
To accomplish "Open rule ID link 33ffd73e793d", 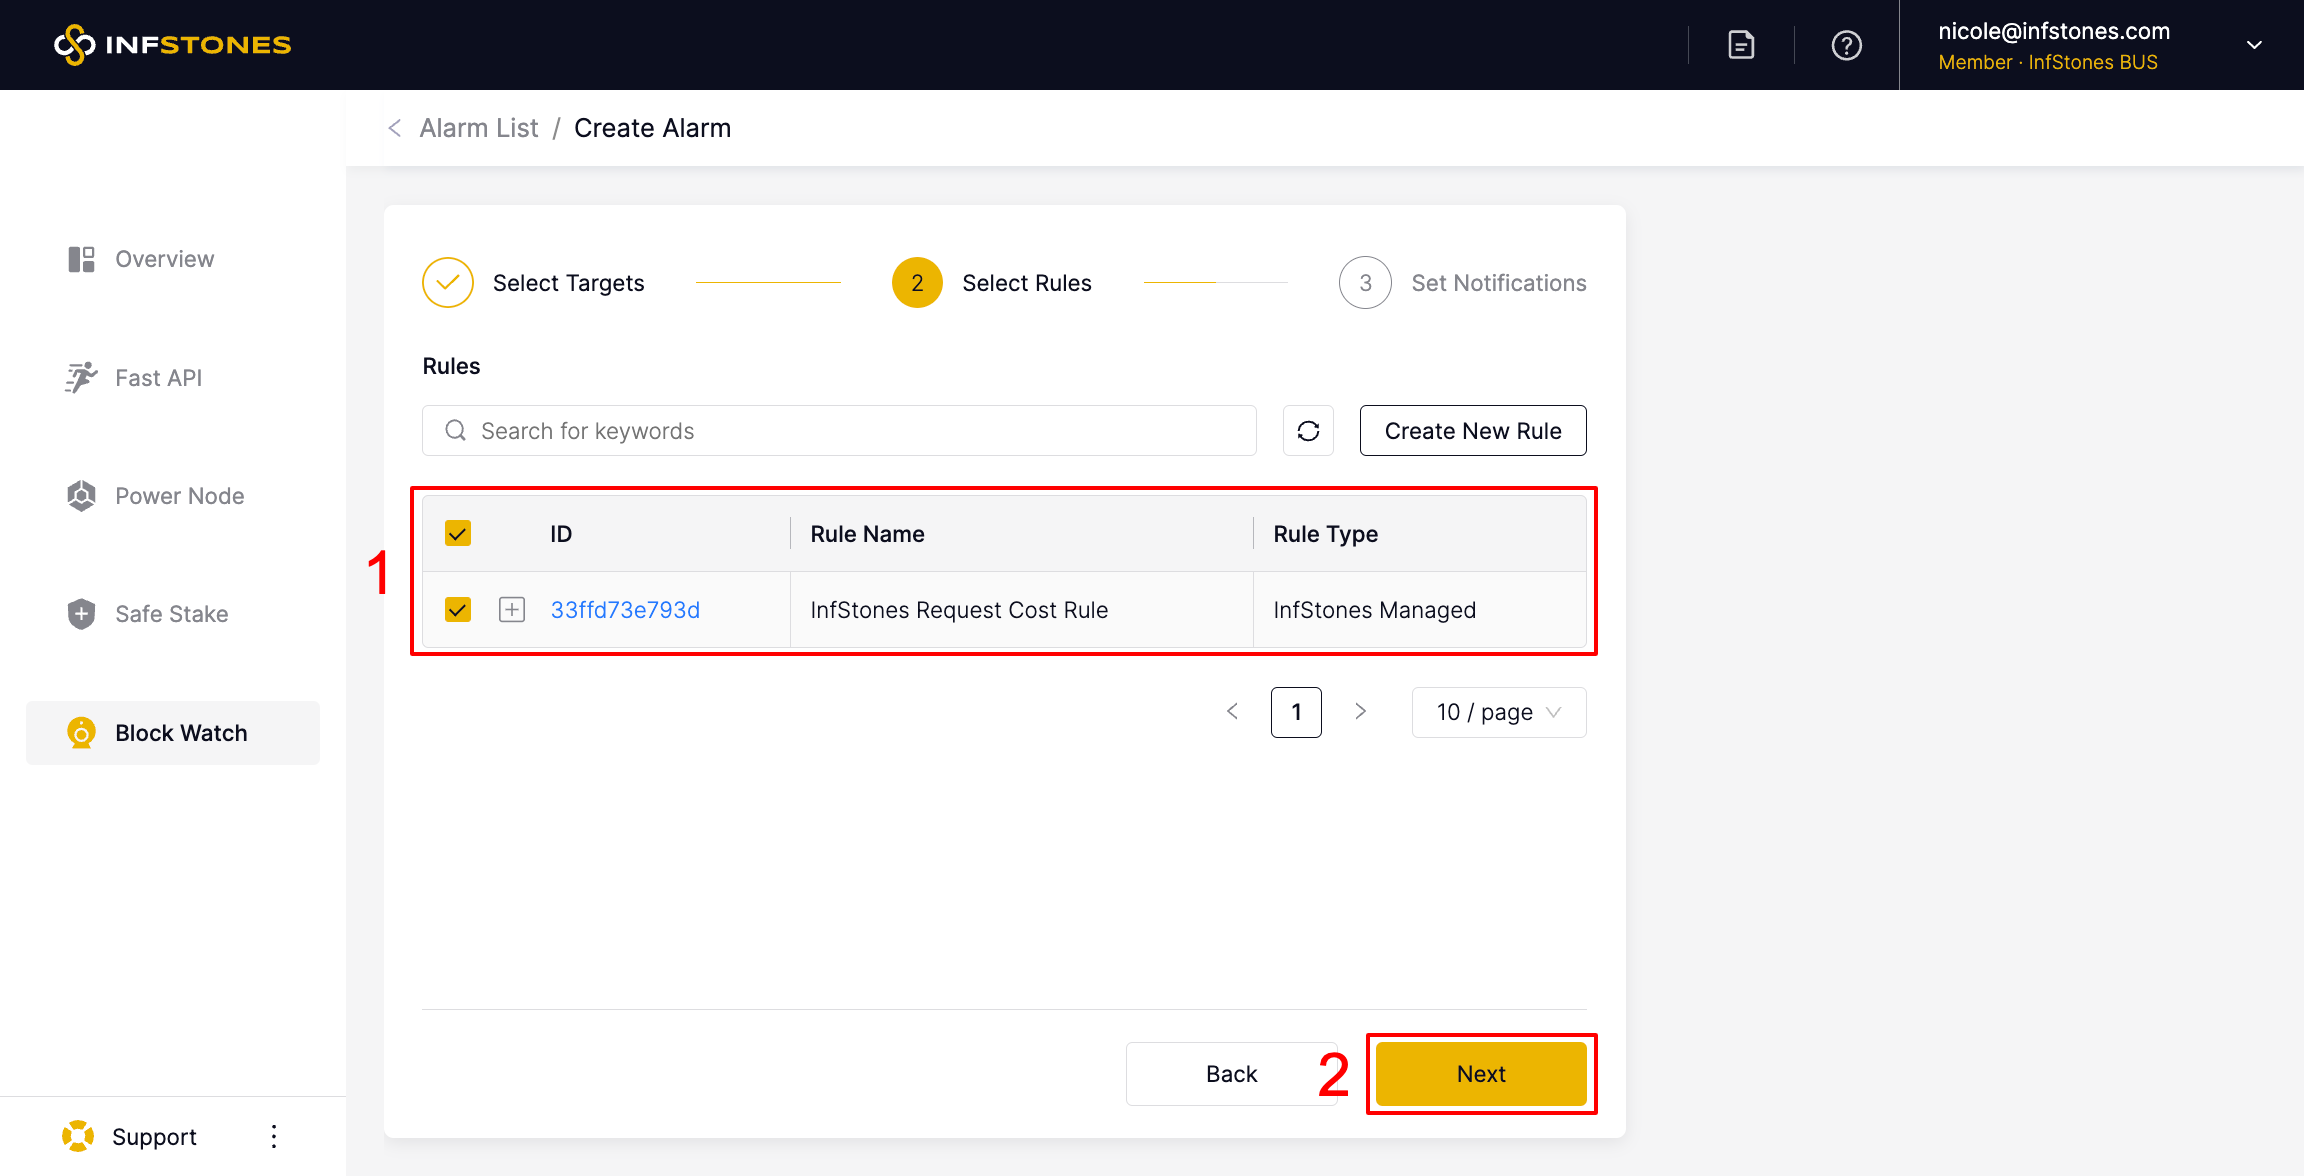I will click(625, 610).
